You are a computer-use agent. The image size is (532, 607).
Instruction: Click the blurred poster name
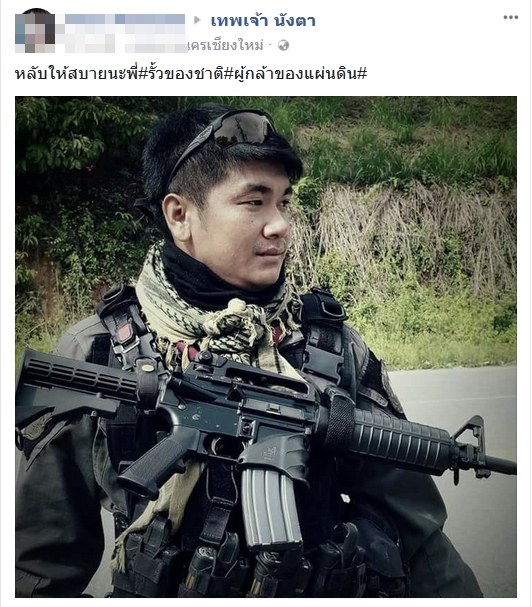coord(125,19)
